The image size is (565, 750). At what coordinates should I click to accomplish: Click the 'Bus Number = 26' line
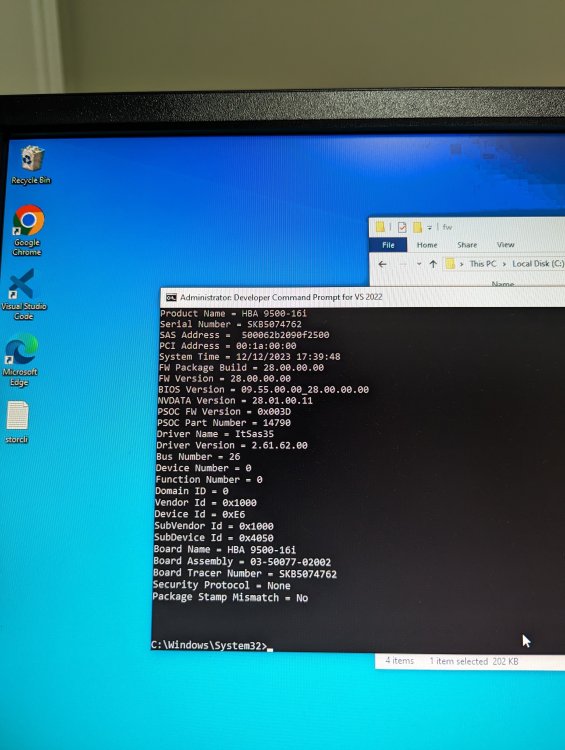point(198,457)
